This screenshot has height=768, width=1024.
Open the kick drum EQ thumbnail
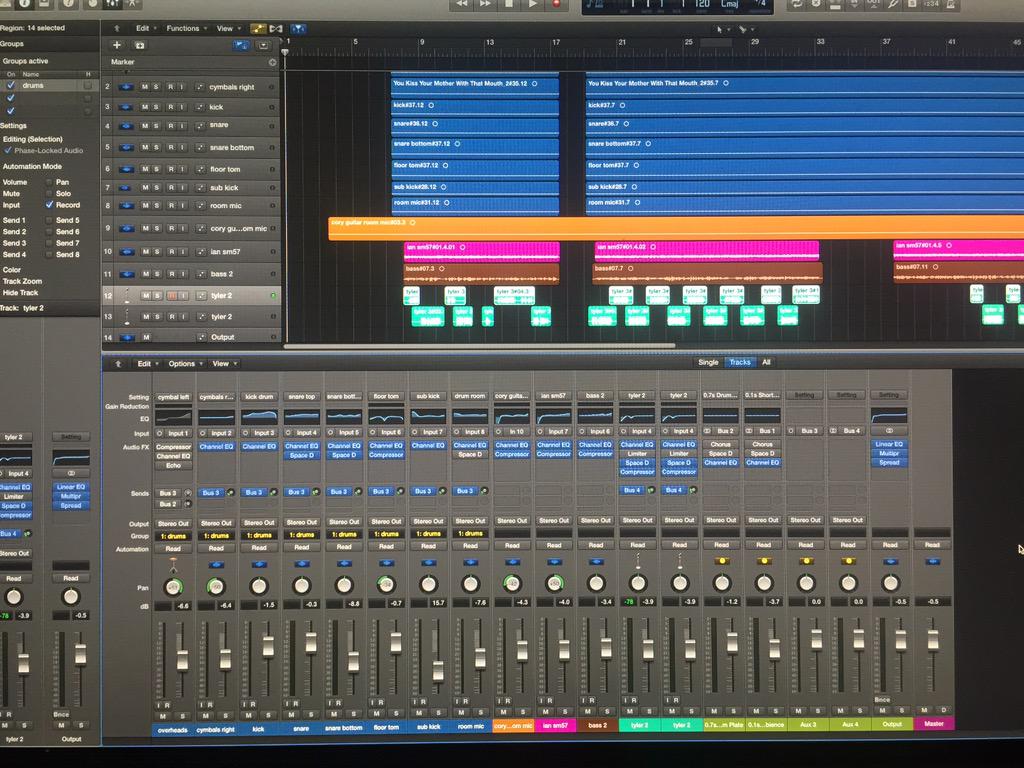click(259, 417)
